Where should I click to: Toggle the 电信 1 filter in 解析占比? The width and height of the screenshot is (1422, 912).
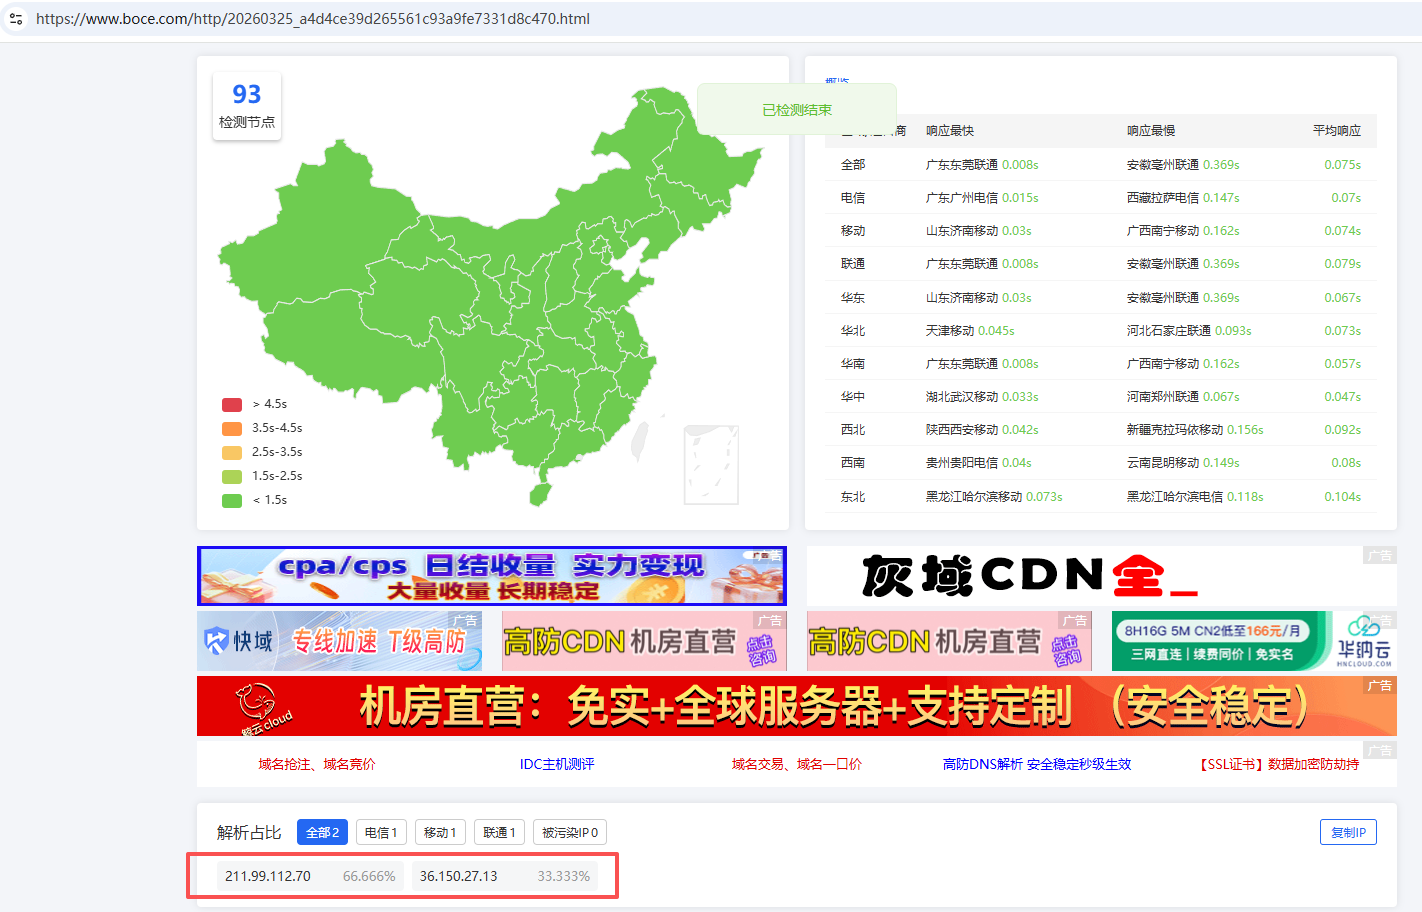pos(381,831)
